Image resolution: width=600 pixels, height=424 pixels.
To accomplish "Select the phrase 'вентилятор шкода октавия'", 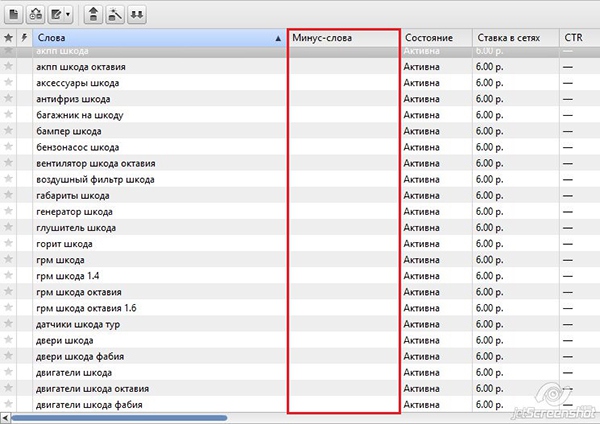I will (96, 163).
